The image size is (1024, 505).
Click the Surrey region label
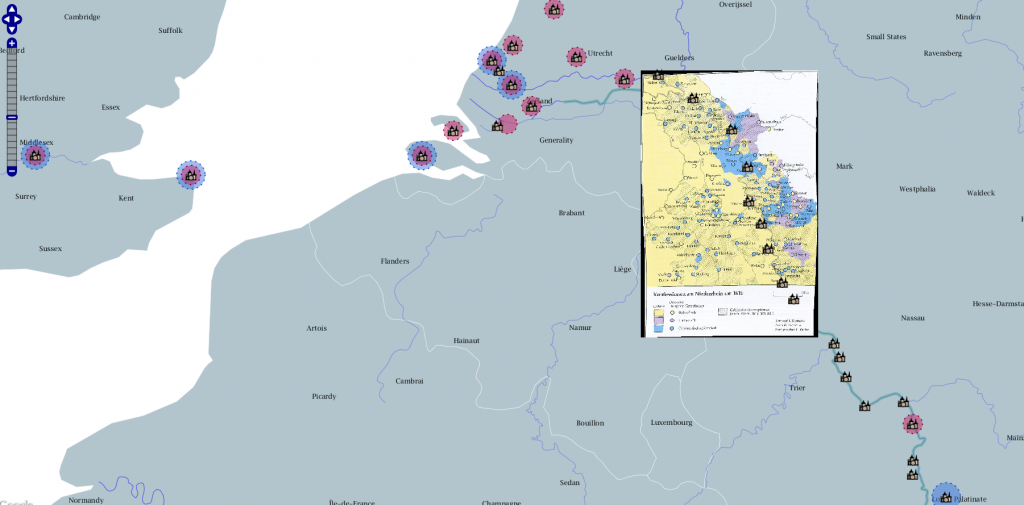point(26,197)
